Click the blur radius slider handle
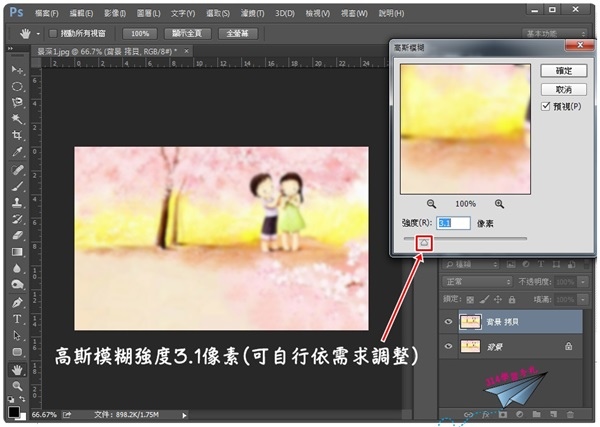Viewport: 600px width, 427px height. pos(424,243)
